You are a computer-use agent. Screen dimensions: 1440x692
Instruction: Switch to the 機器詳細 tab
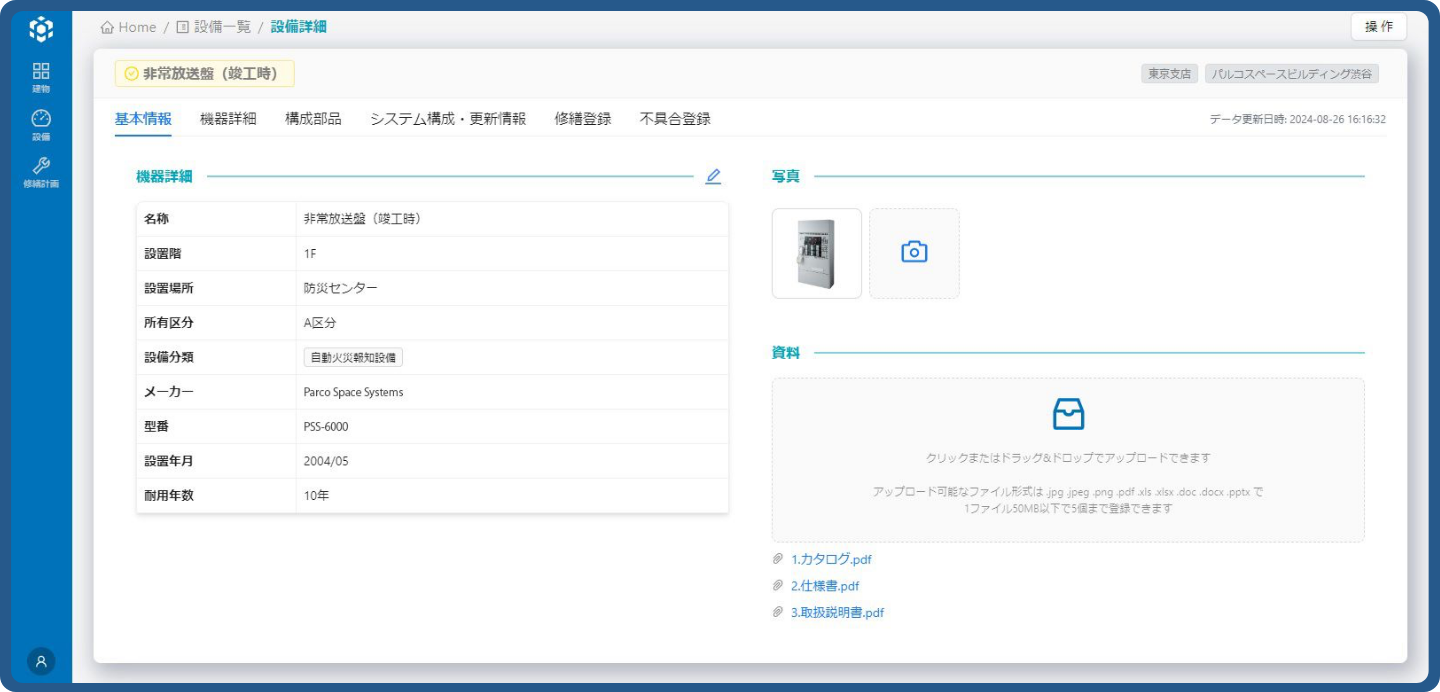point(230,118)
